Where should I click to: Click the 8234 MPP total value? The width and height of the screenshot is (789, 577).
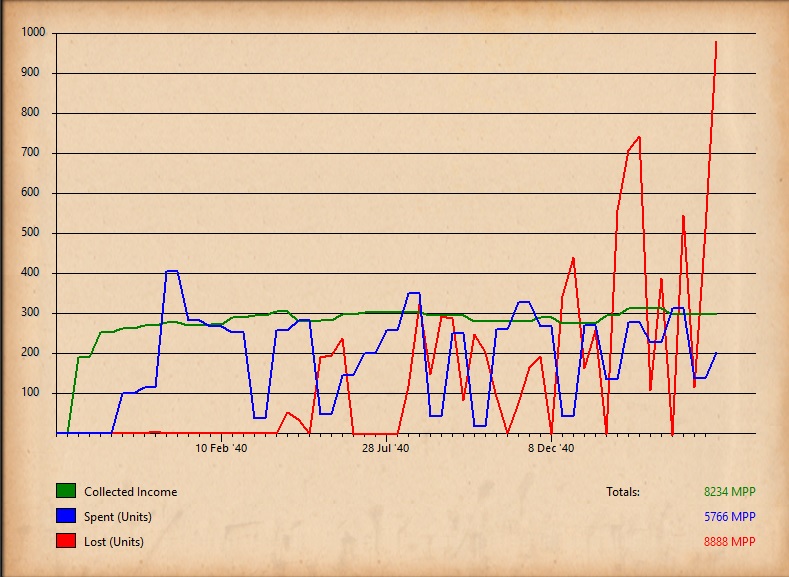tap(730, 491)
